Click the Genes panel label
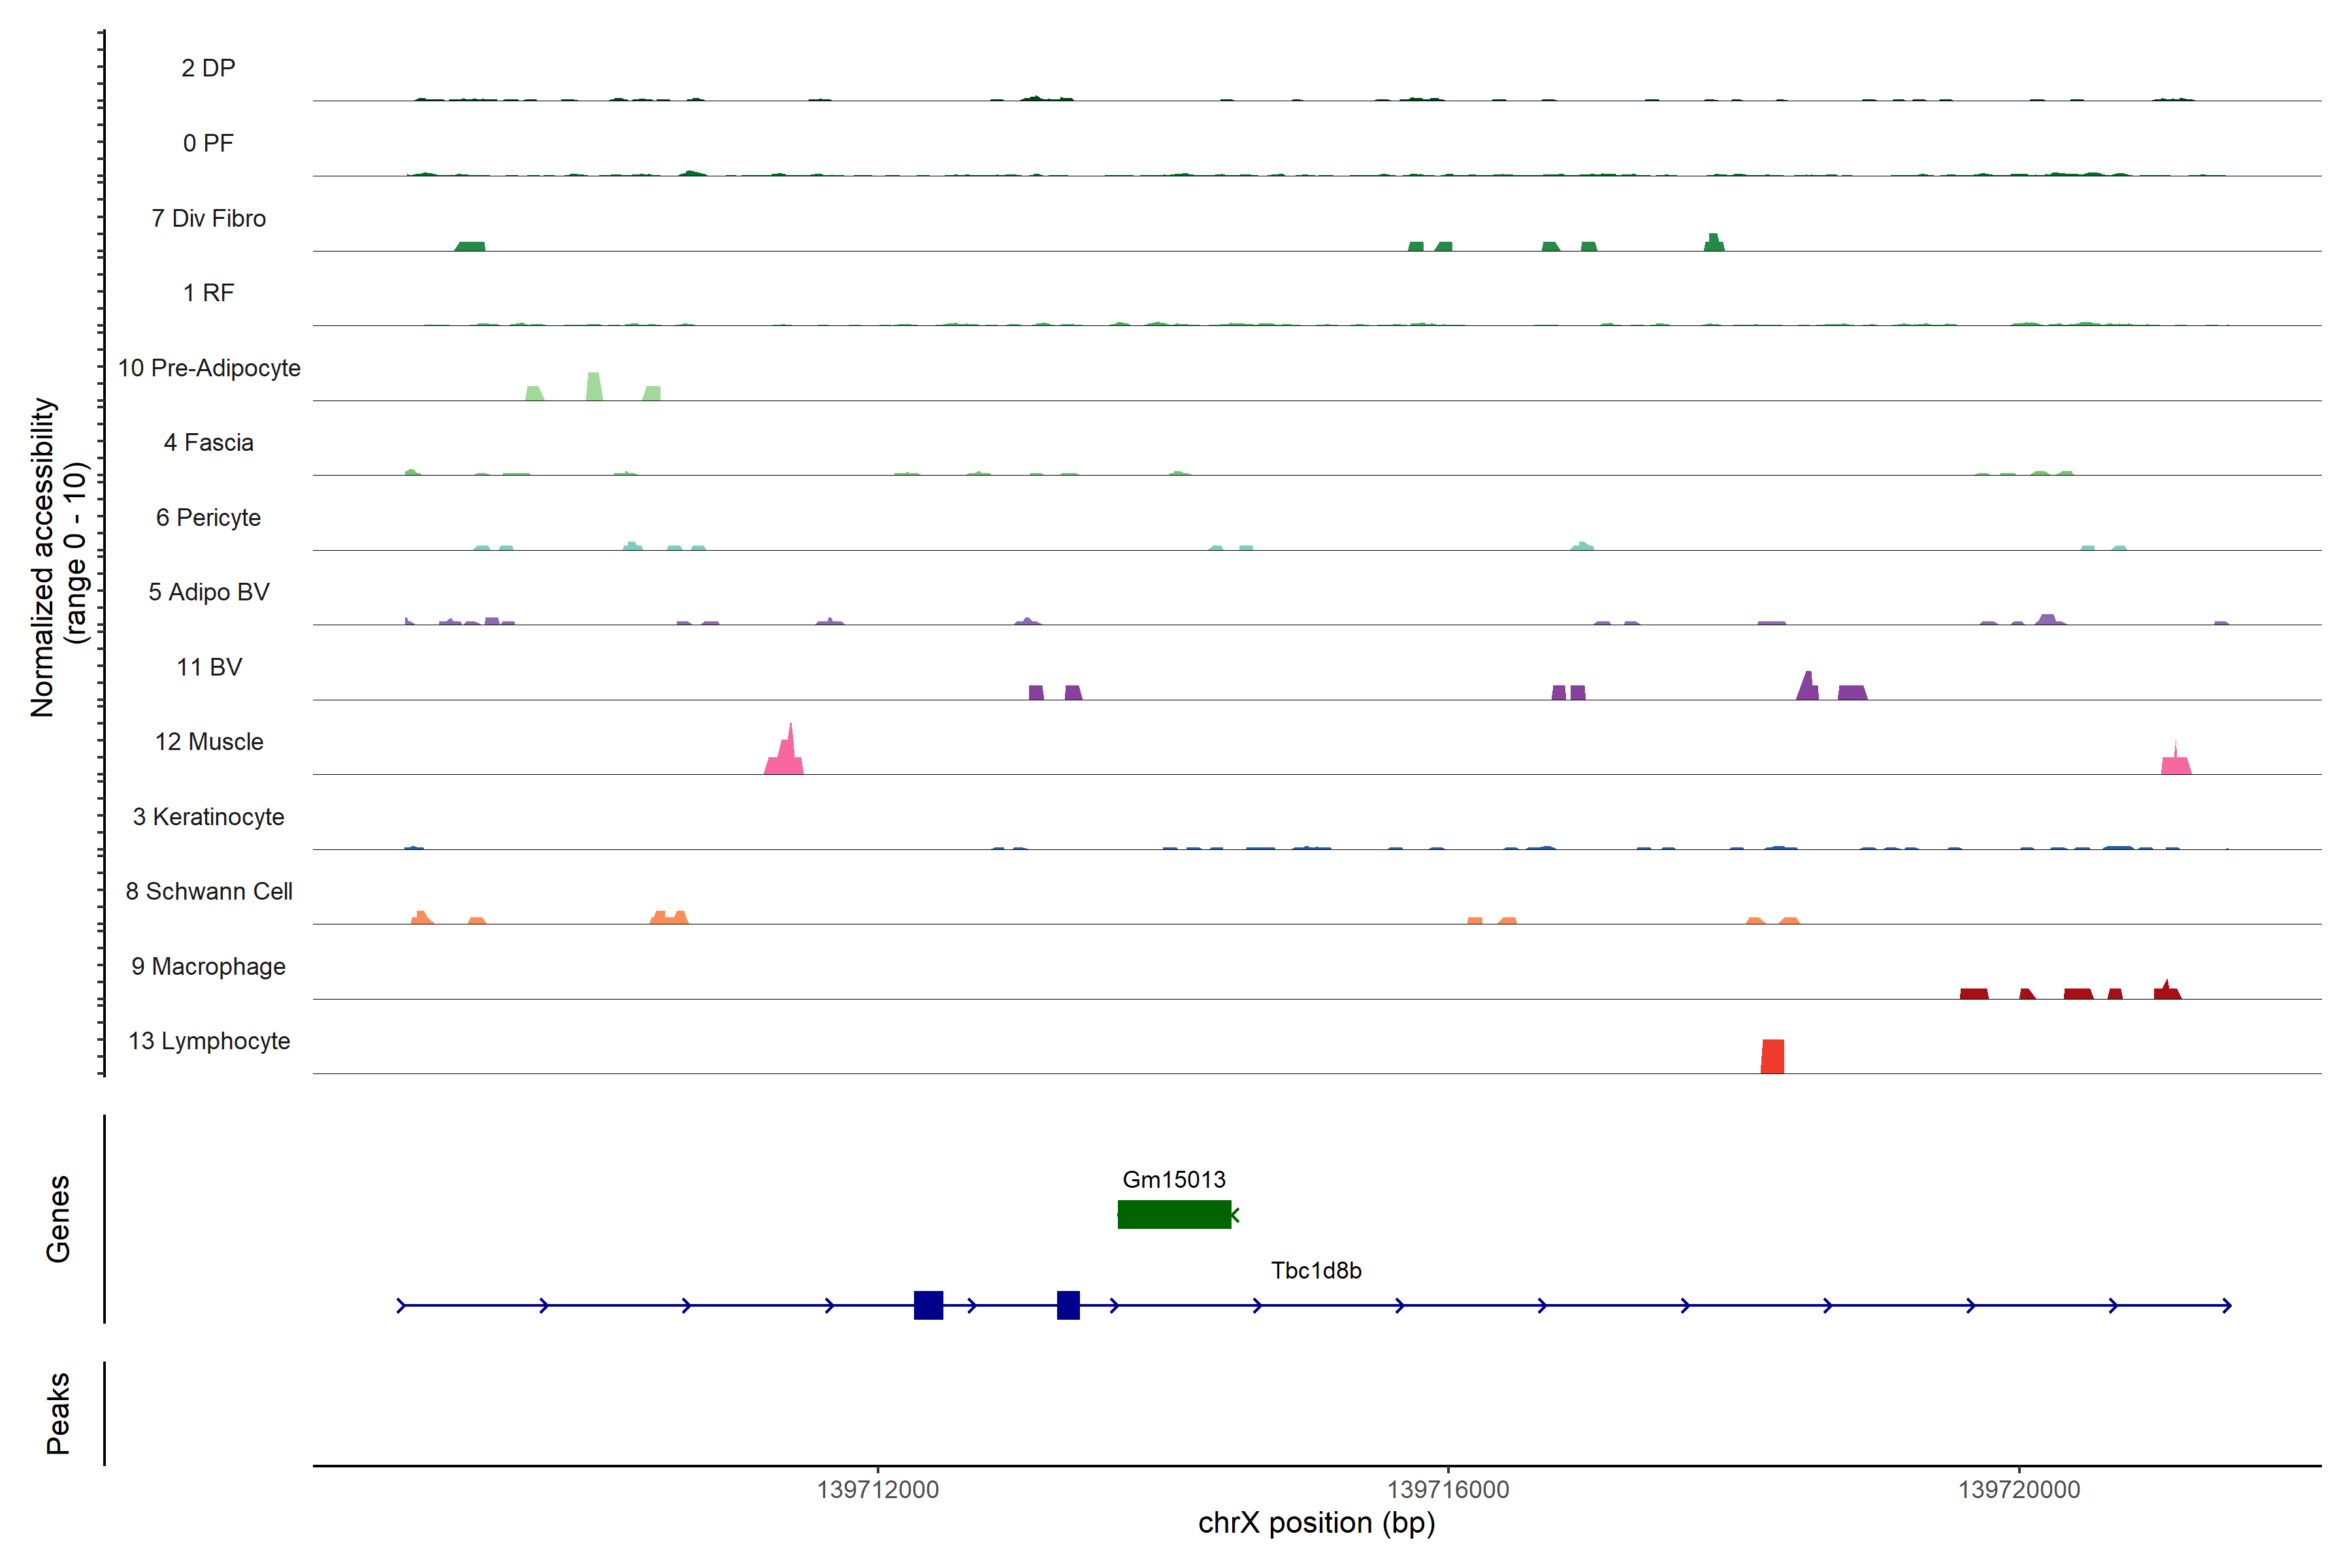 (x=58, y=1218)
